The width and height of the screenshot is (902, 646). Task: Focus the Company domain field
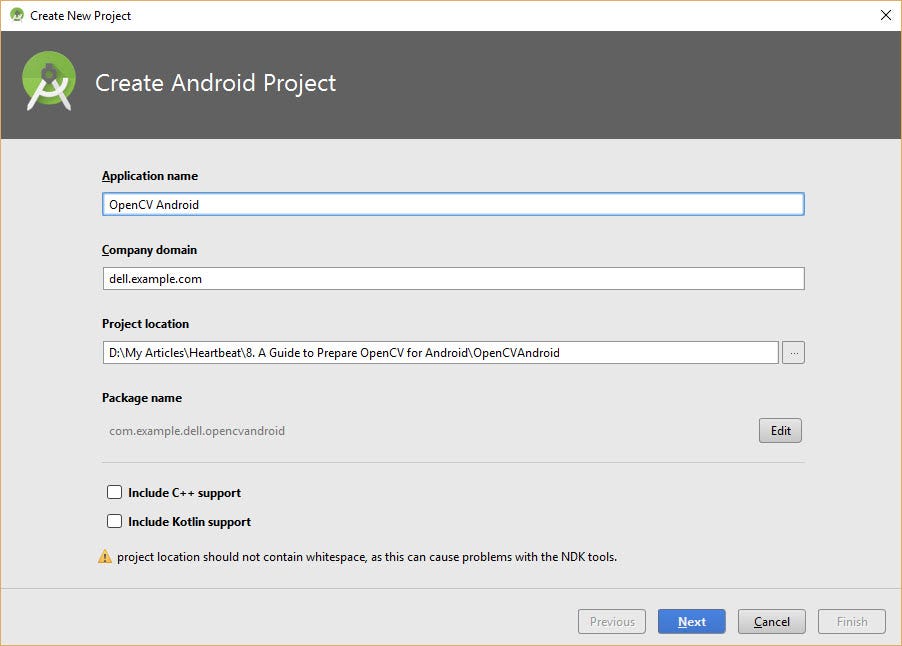453,278
